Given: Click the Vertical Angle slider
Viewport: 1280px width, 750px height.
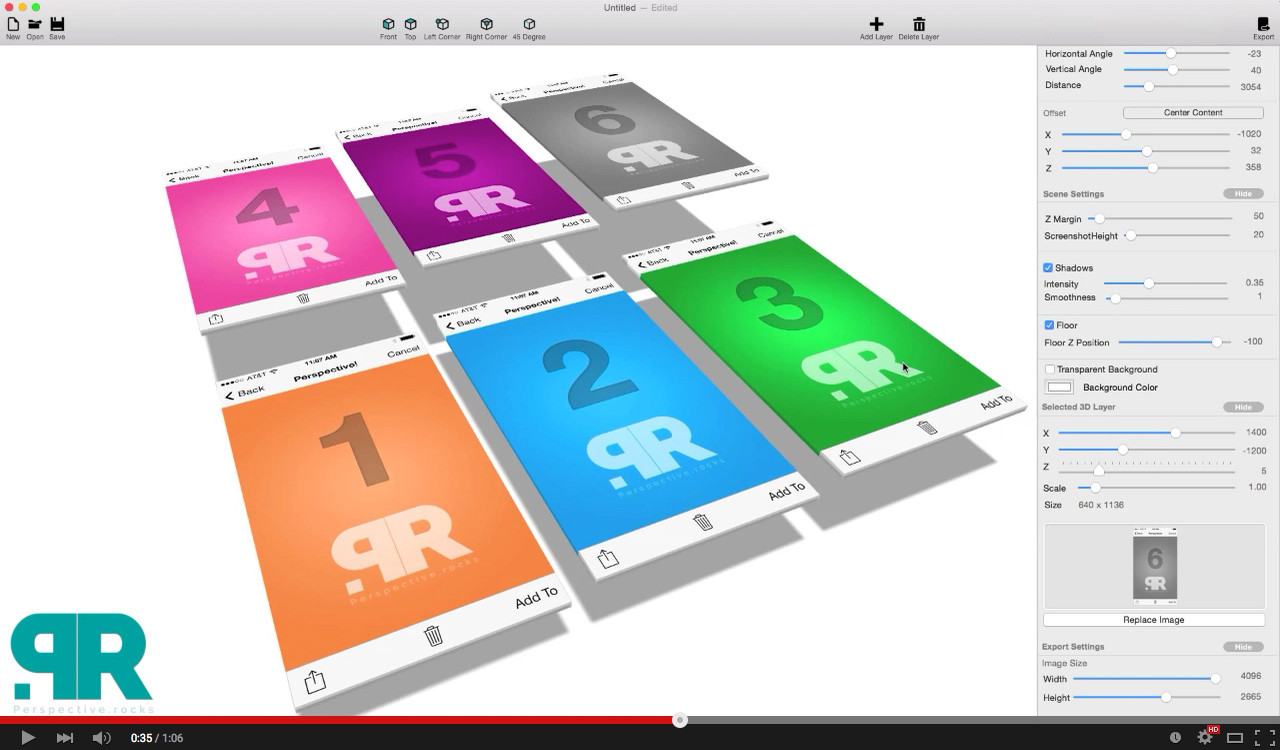Looking at the screenshot, I should pyautogui.click(x=1176, y=70).
